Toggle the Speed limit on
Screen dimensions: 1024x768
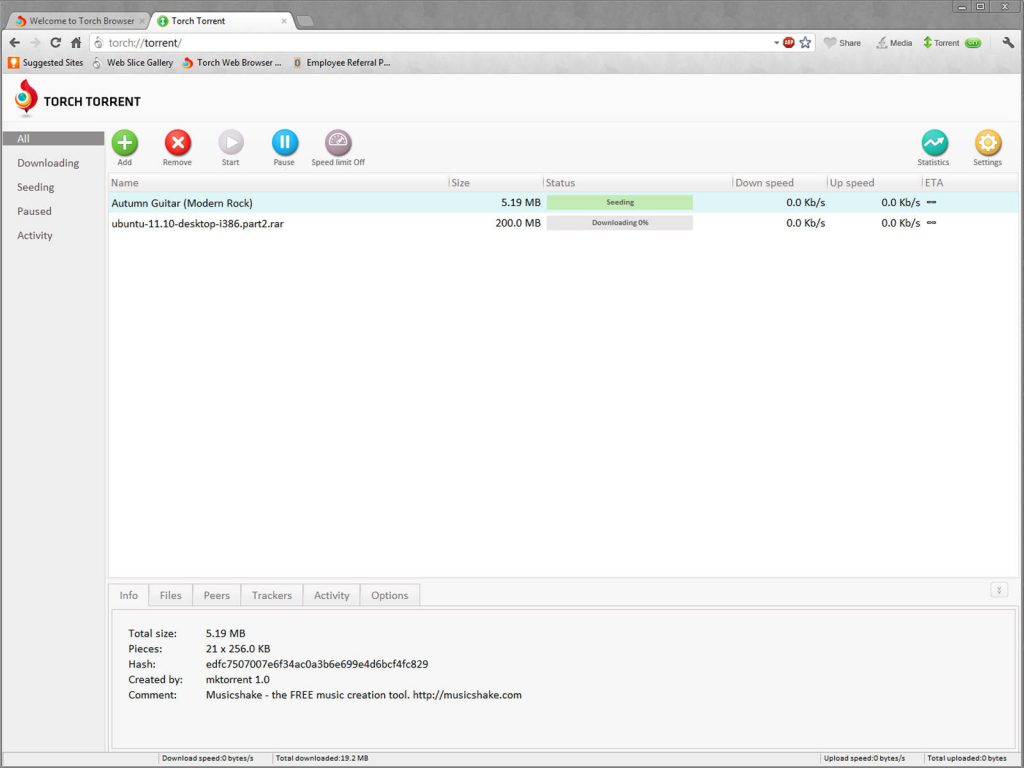[x=337, y=143]
